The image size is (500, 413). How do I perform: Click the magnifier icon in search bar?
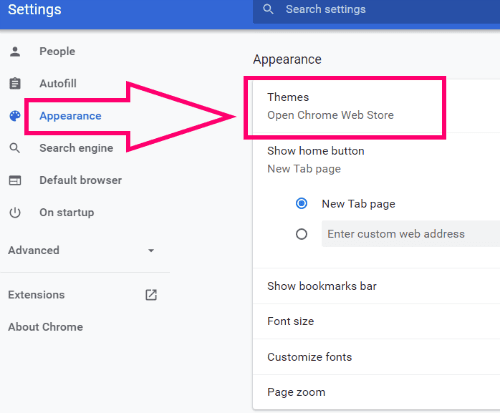pyautogui.click(x=268, y=9)
